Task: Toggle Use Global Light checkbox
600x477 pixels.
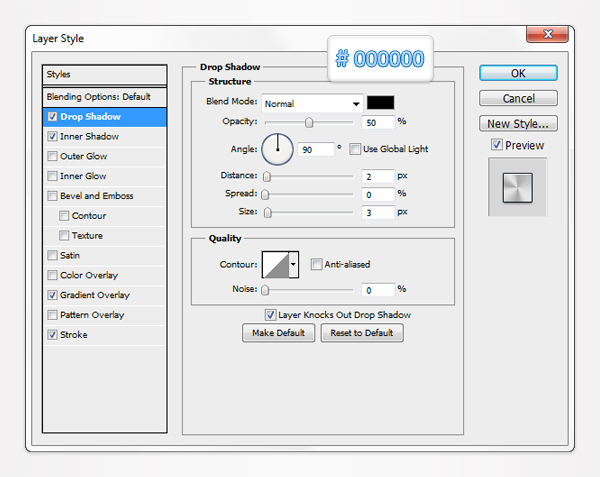Action: (356, 149)
